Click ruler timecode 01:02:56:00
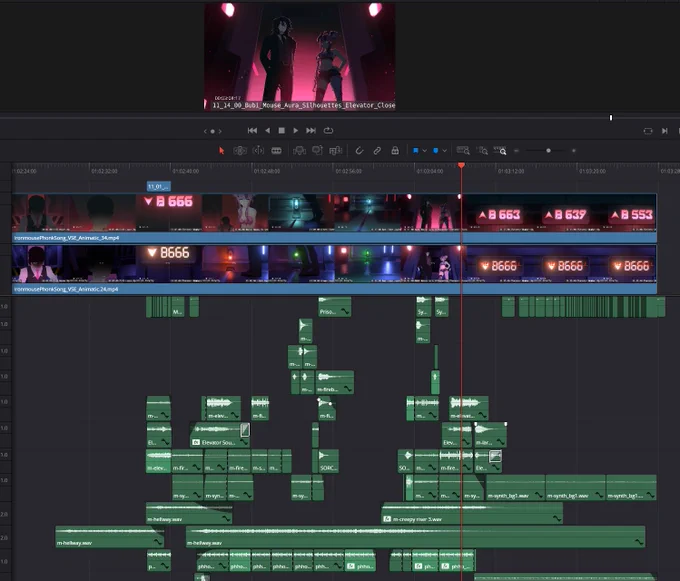The image size is (680, 581). tap(348, 171)
